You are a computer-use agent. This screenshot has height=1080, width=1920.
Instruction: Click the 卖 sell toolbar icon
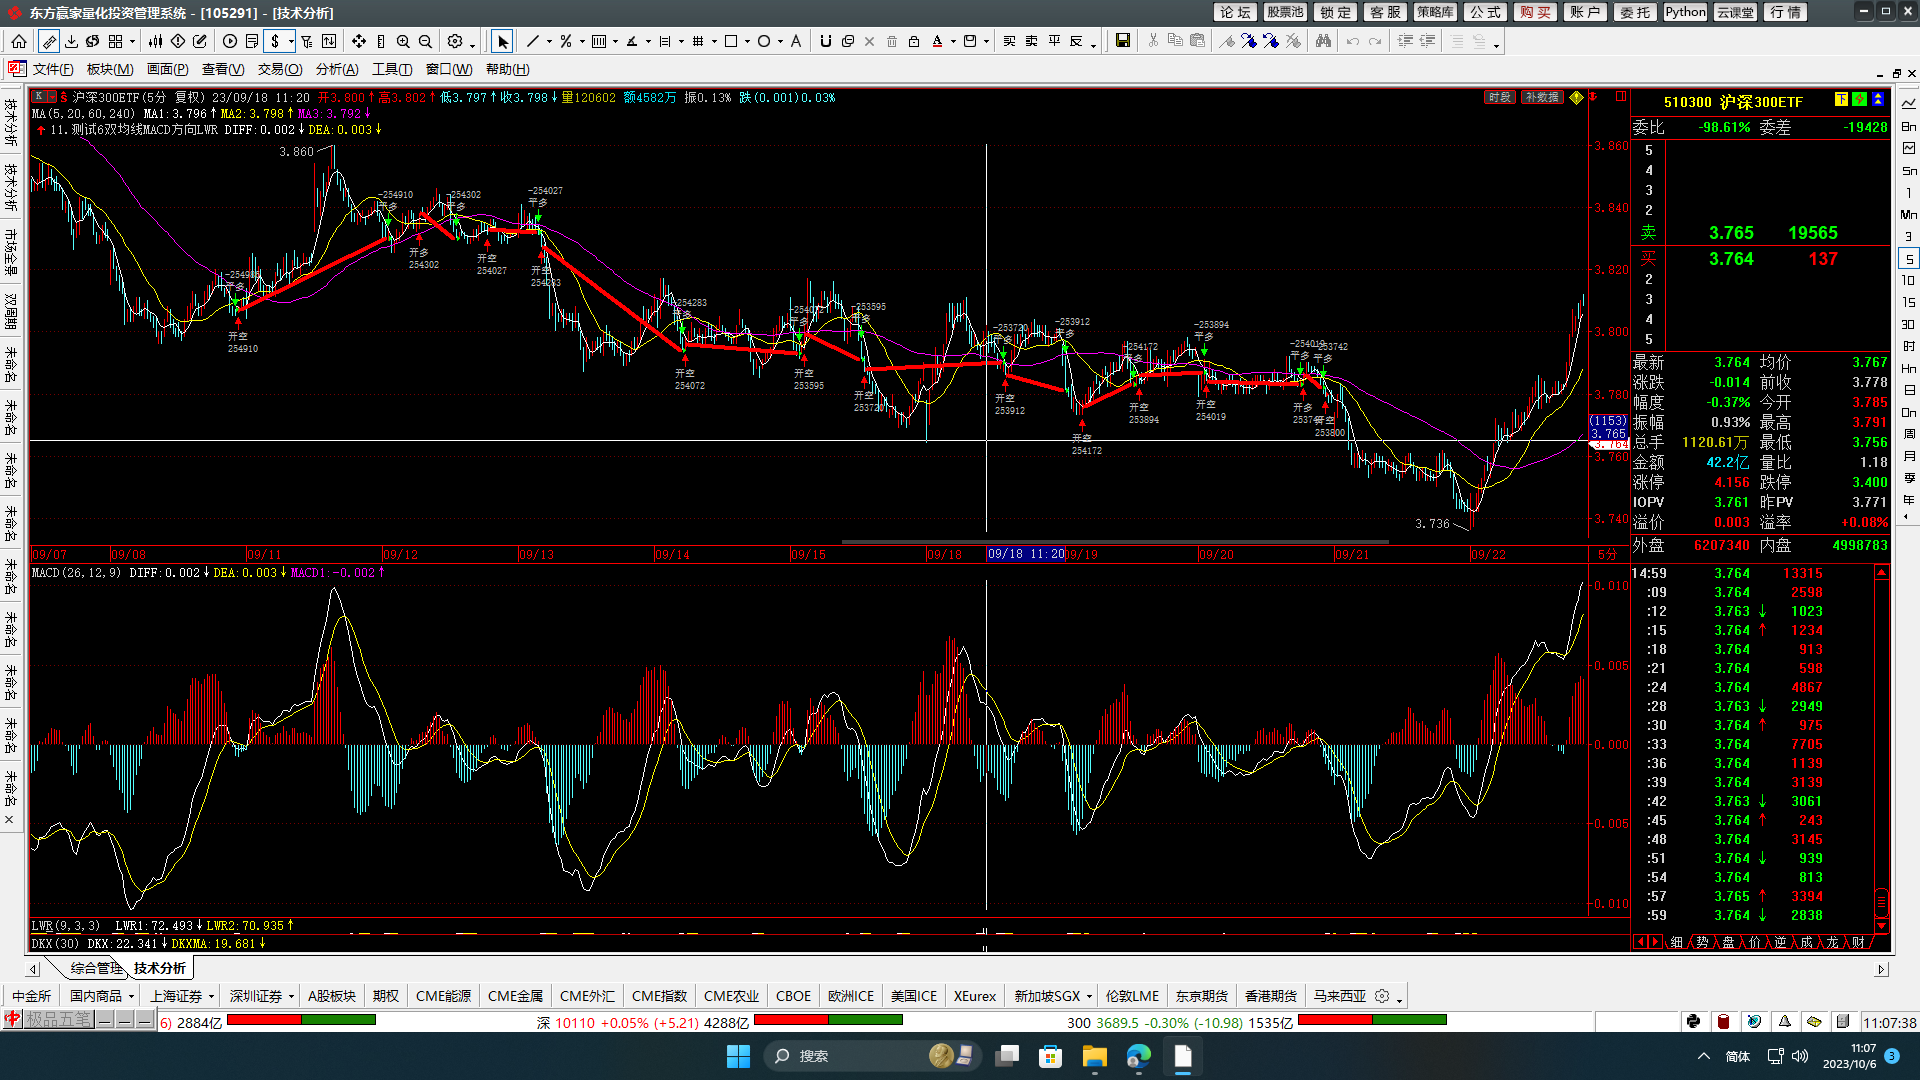click(1031, 41)
